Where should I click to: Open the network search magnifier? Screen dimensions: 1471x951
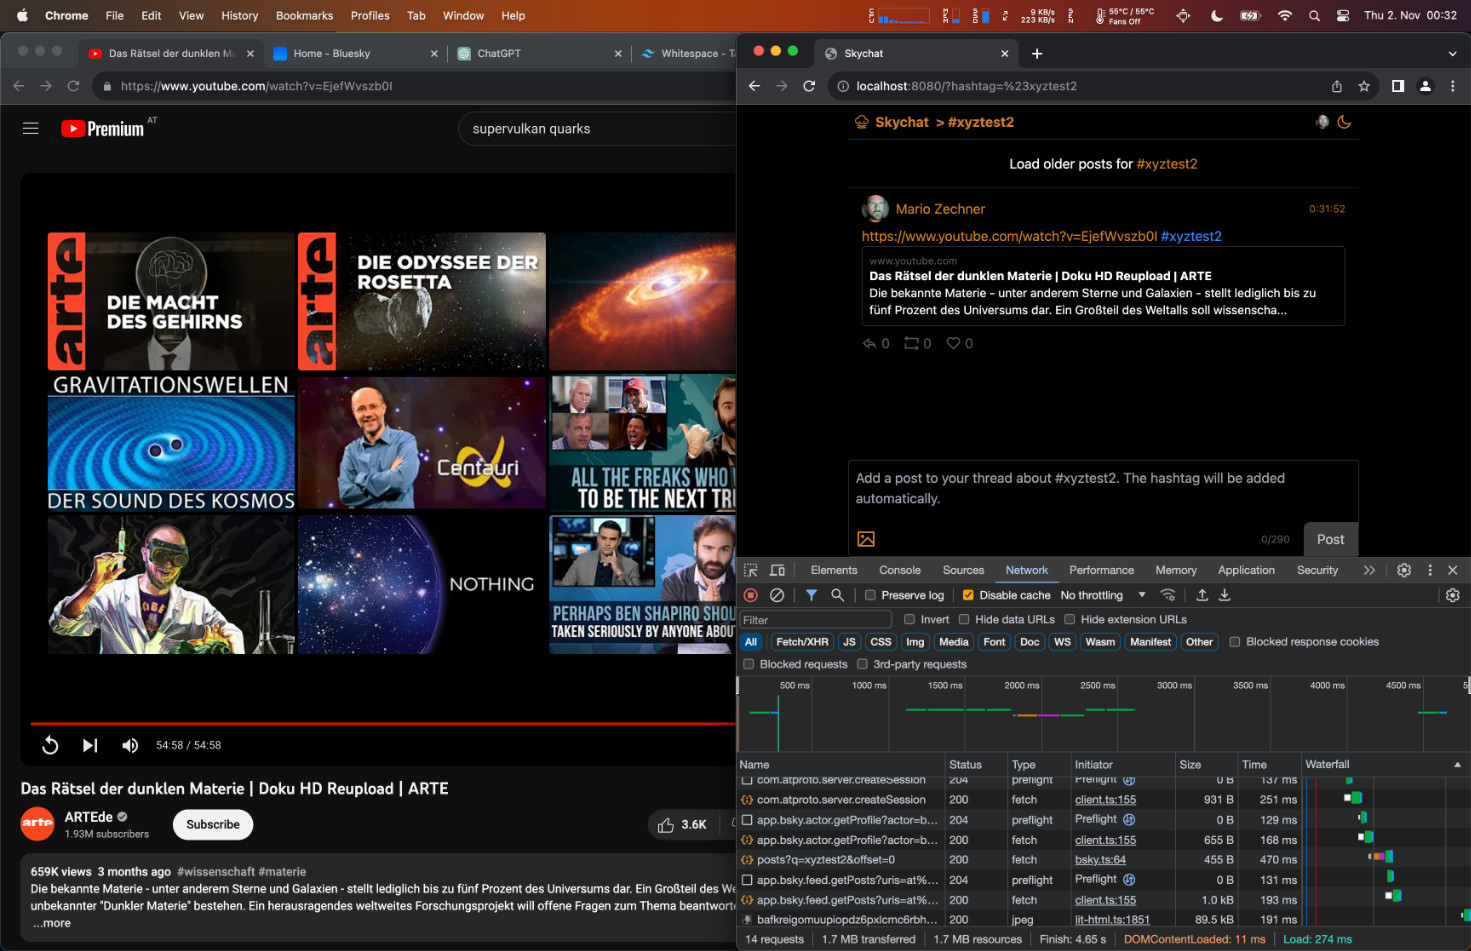[x=837, y=595]
